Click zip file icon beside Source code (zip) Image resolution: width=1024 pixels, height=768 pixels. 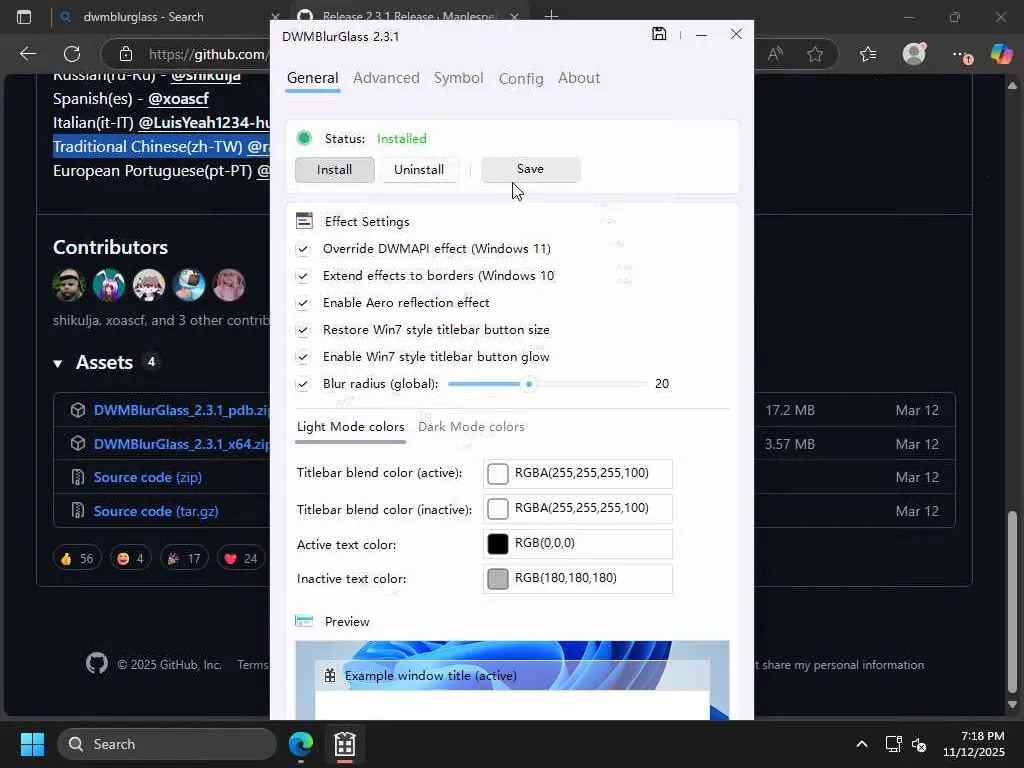point(78,477)
